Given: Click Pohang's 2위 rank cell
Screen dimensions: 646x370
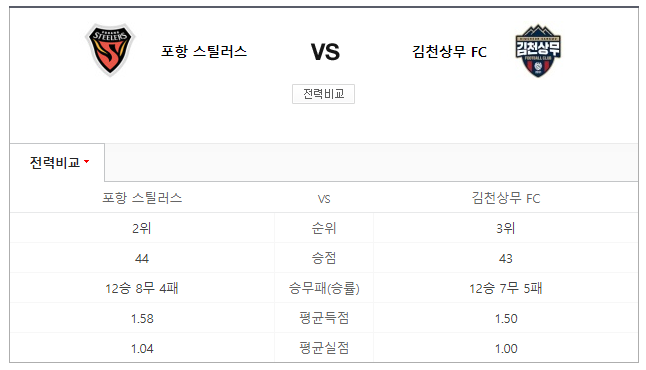Looking at the screenshot, I should [x=142, y=228].
